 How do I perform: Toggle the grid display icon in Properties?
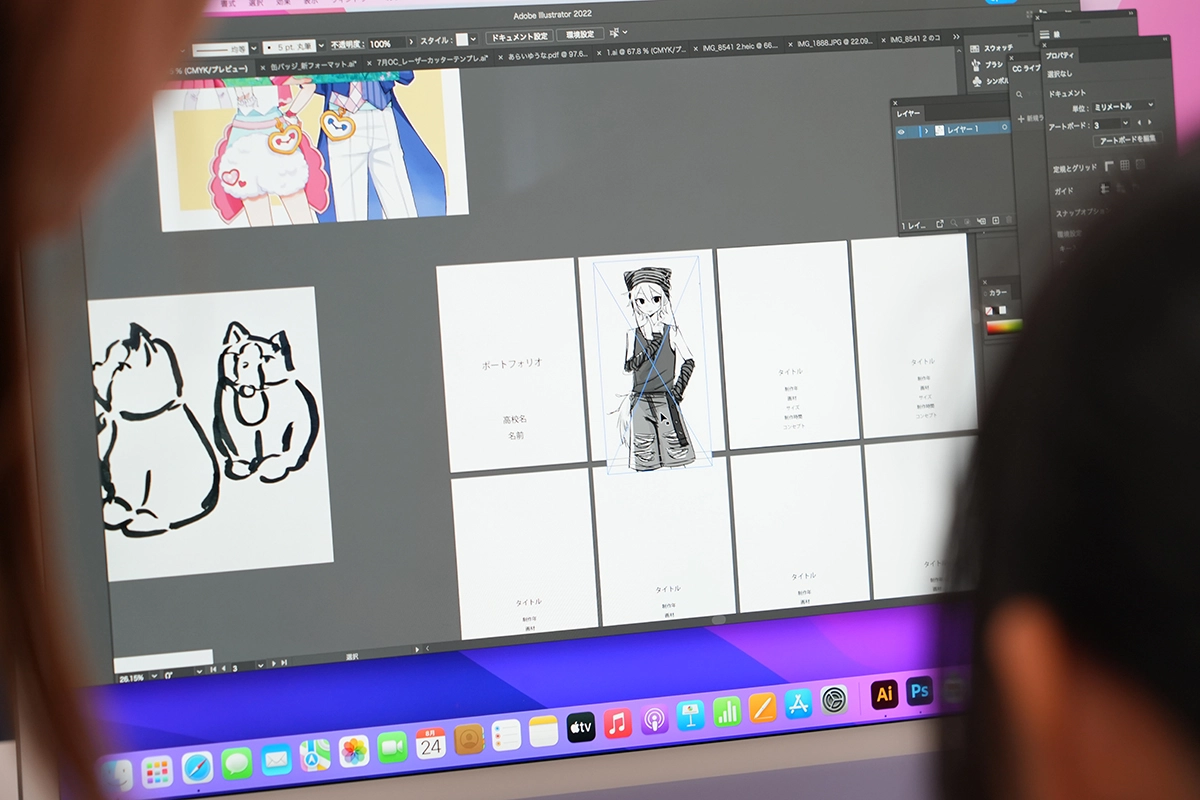(1124, 165)
